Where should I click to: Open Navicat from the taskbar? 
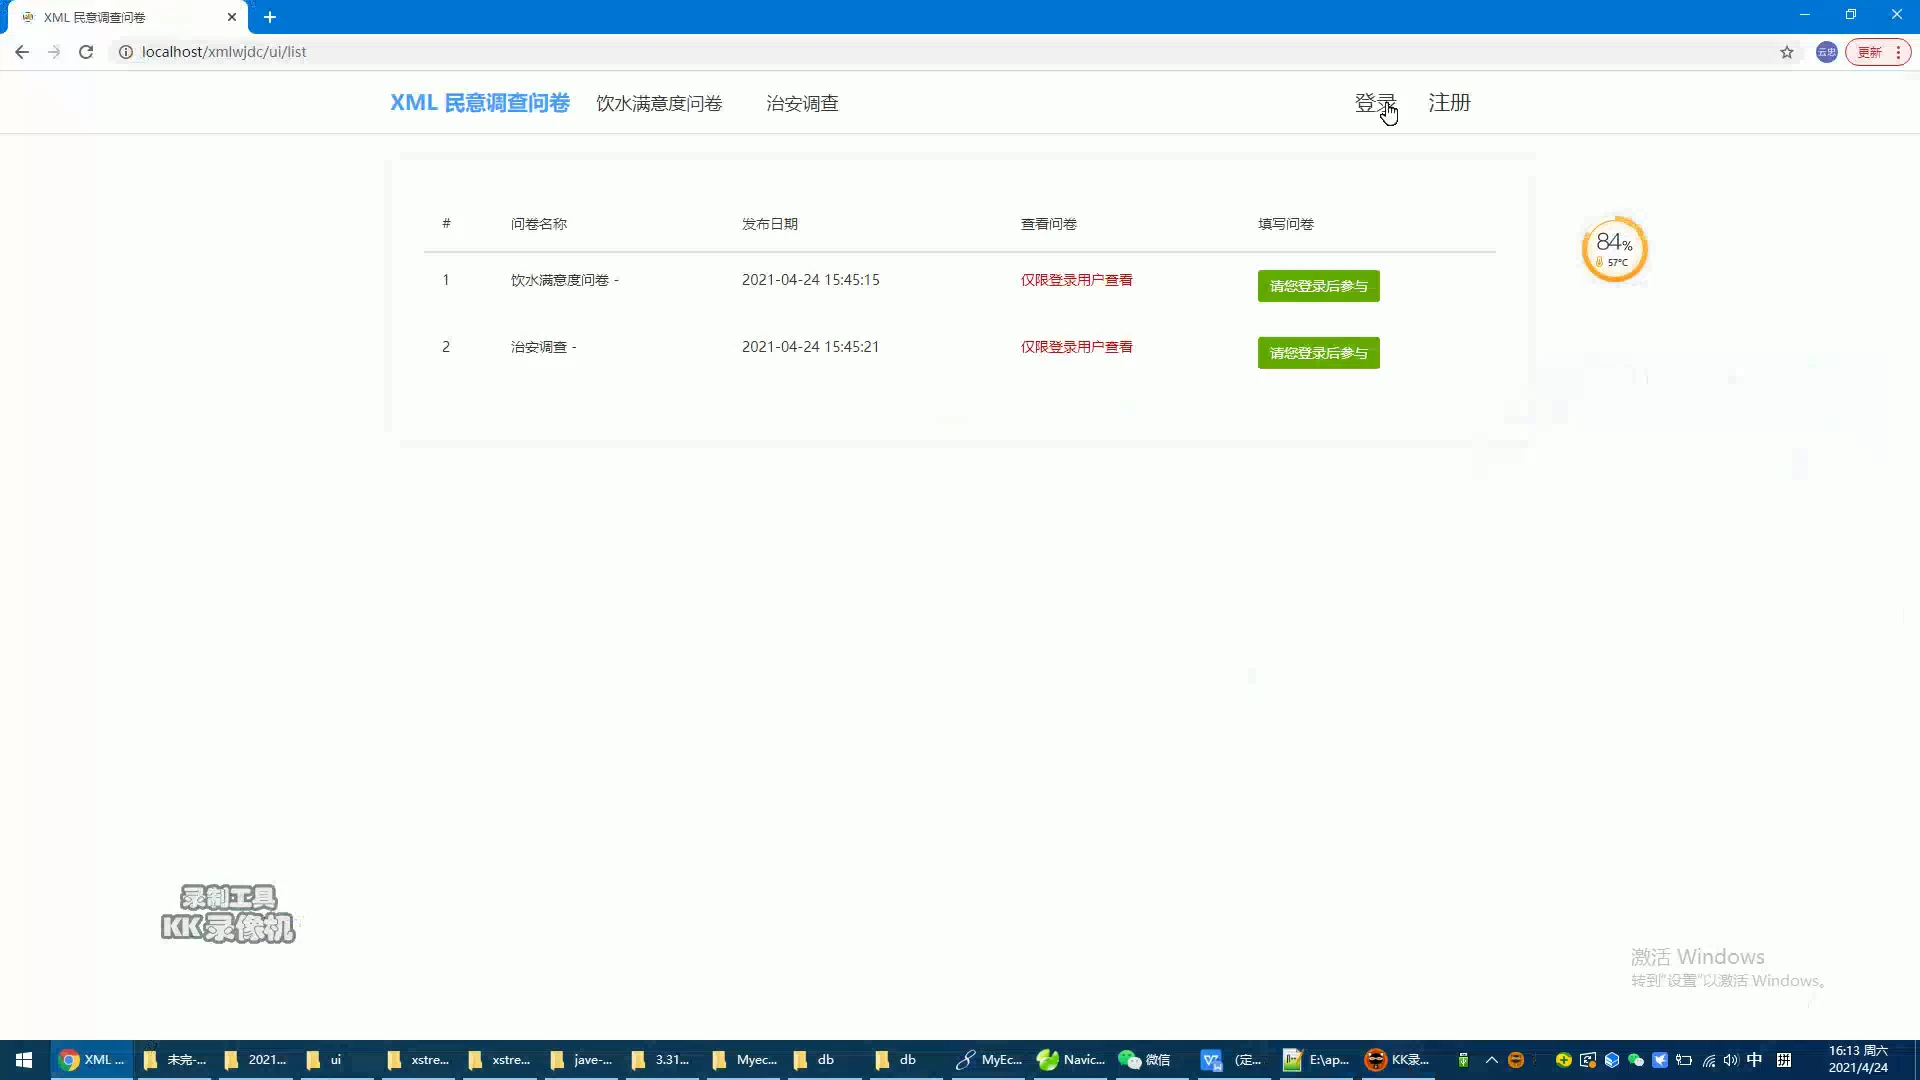click(1071, 1060)
